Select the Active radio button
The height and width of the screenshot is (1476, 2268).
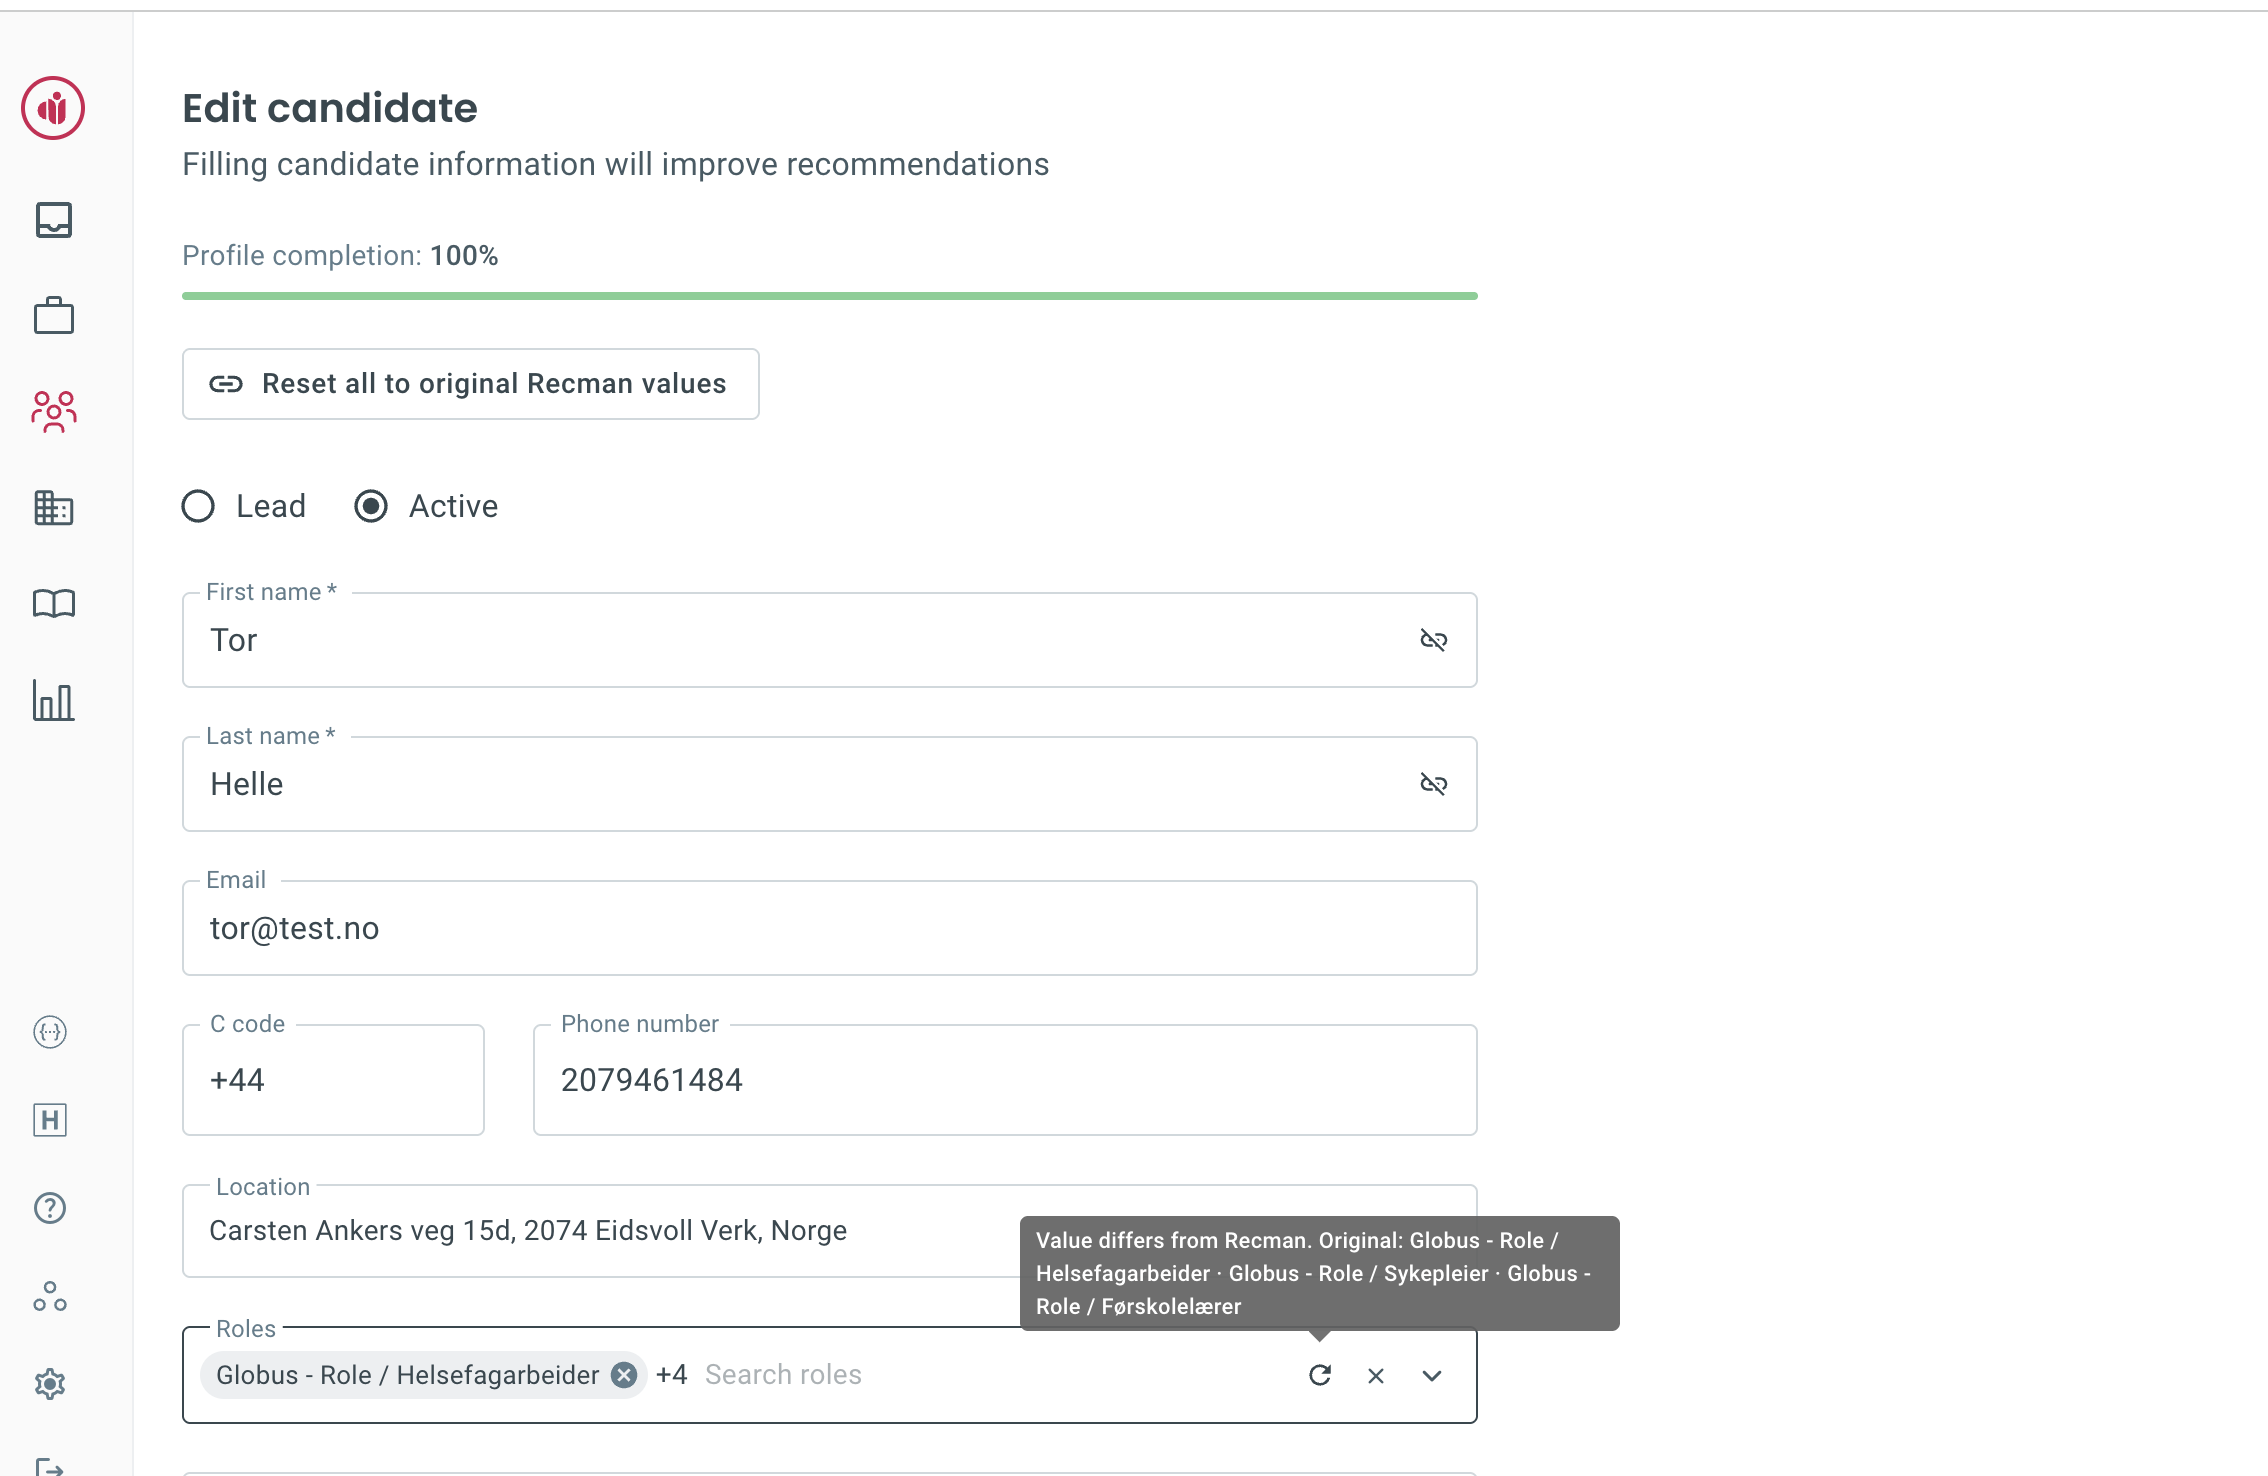coord(371,506)
